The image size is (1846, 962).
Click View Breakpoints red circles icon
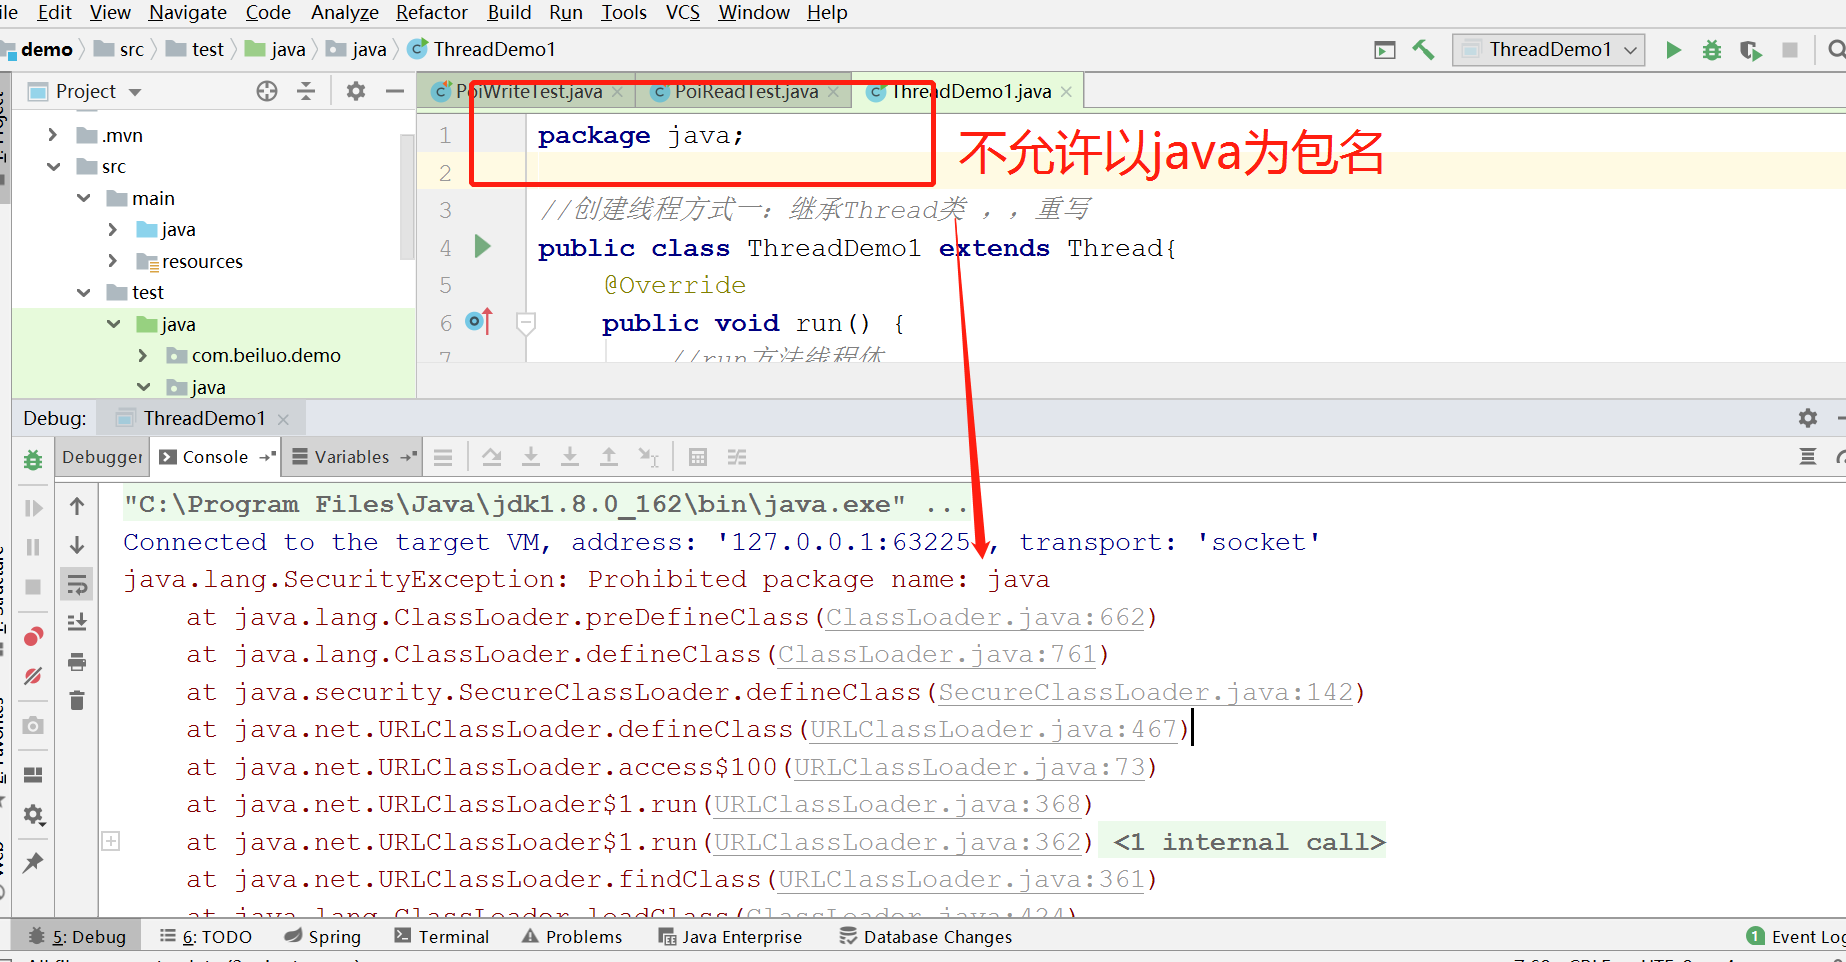tap(33, 637)
